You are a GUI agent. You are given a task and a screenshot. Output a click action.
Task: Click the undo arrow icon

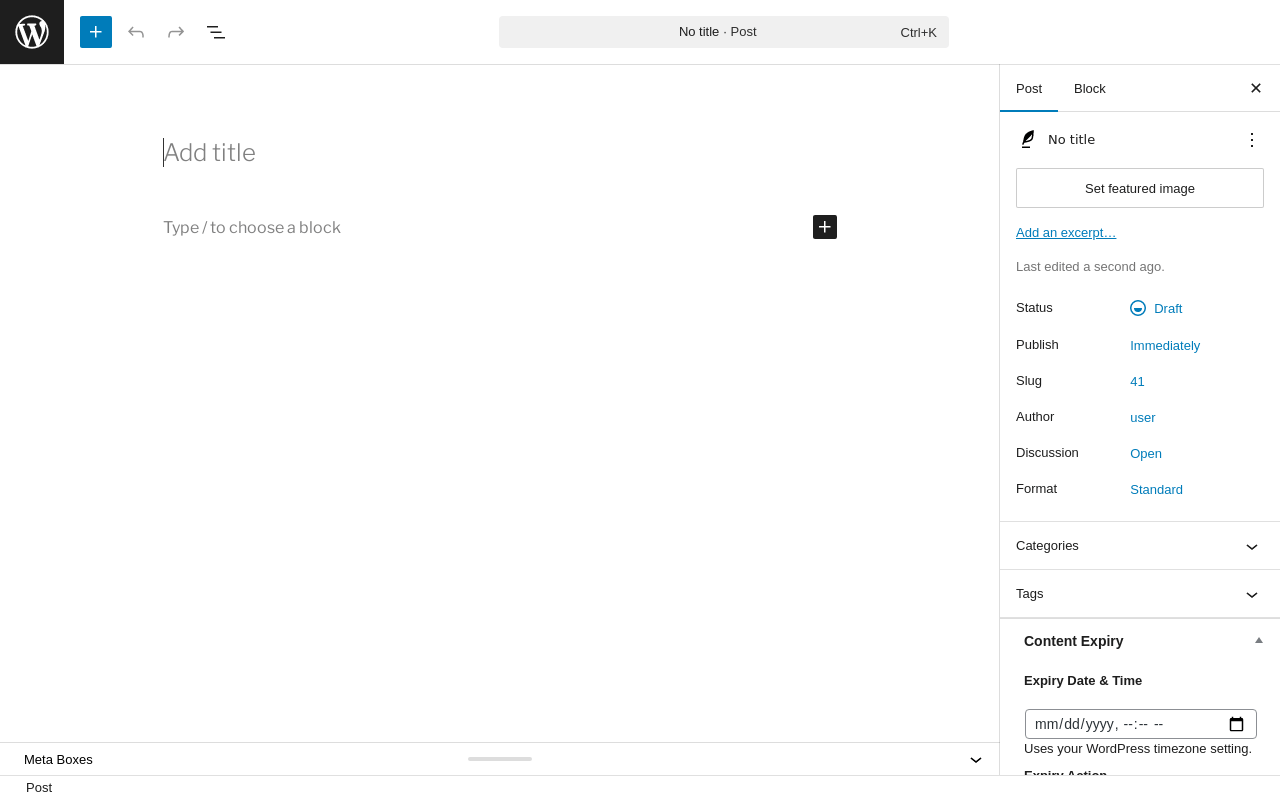136,32
